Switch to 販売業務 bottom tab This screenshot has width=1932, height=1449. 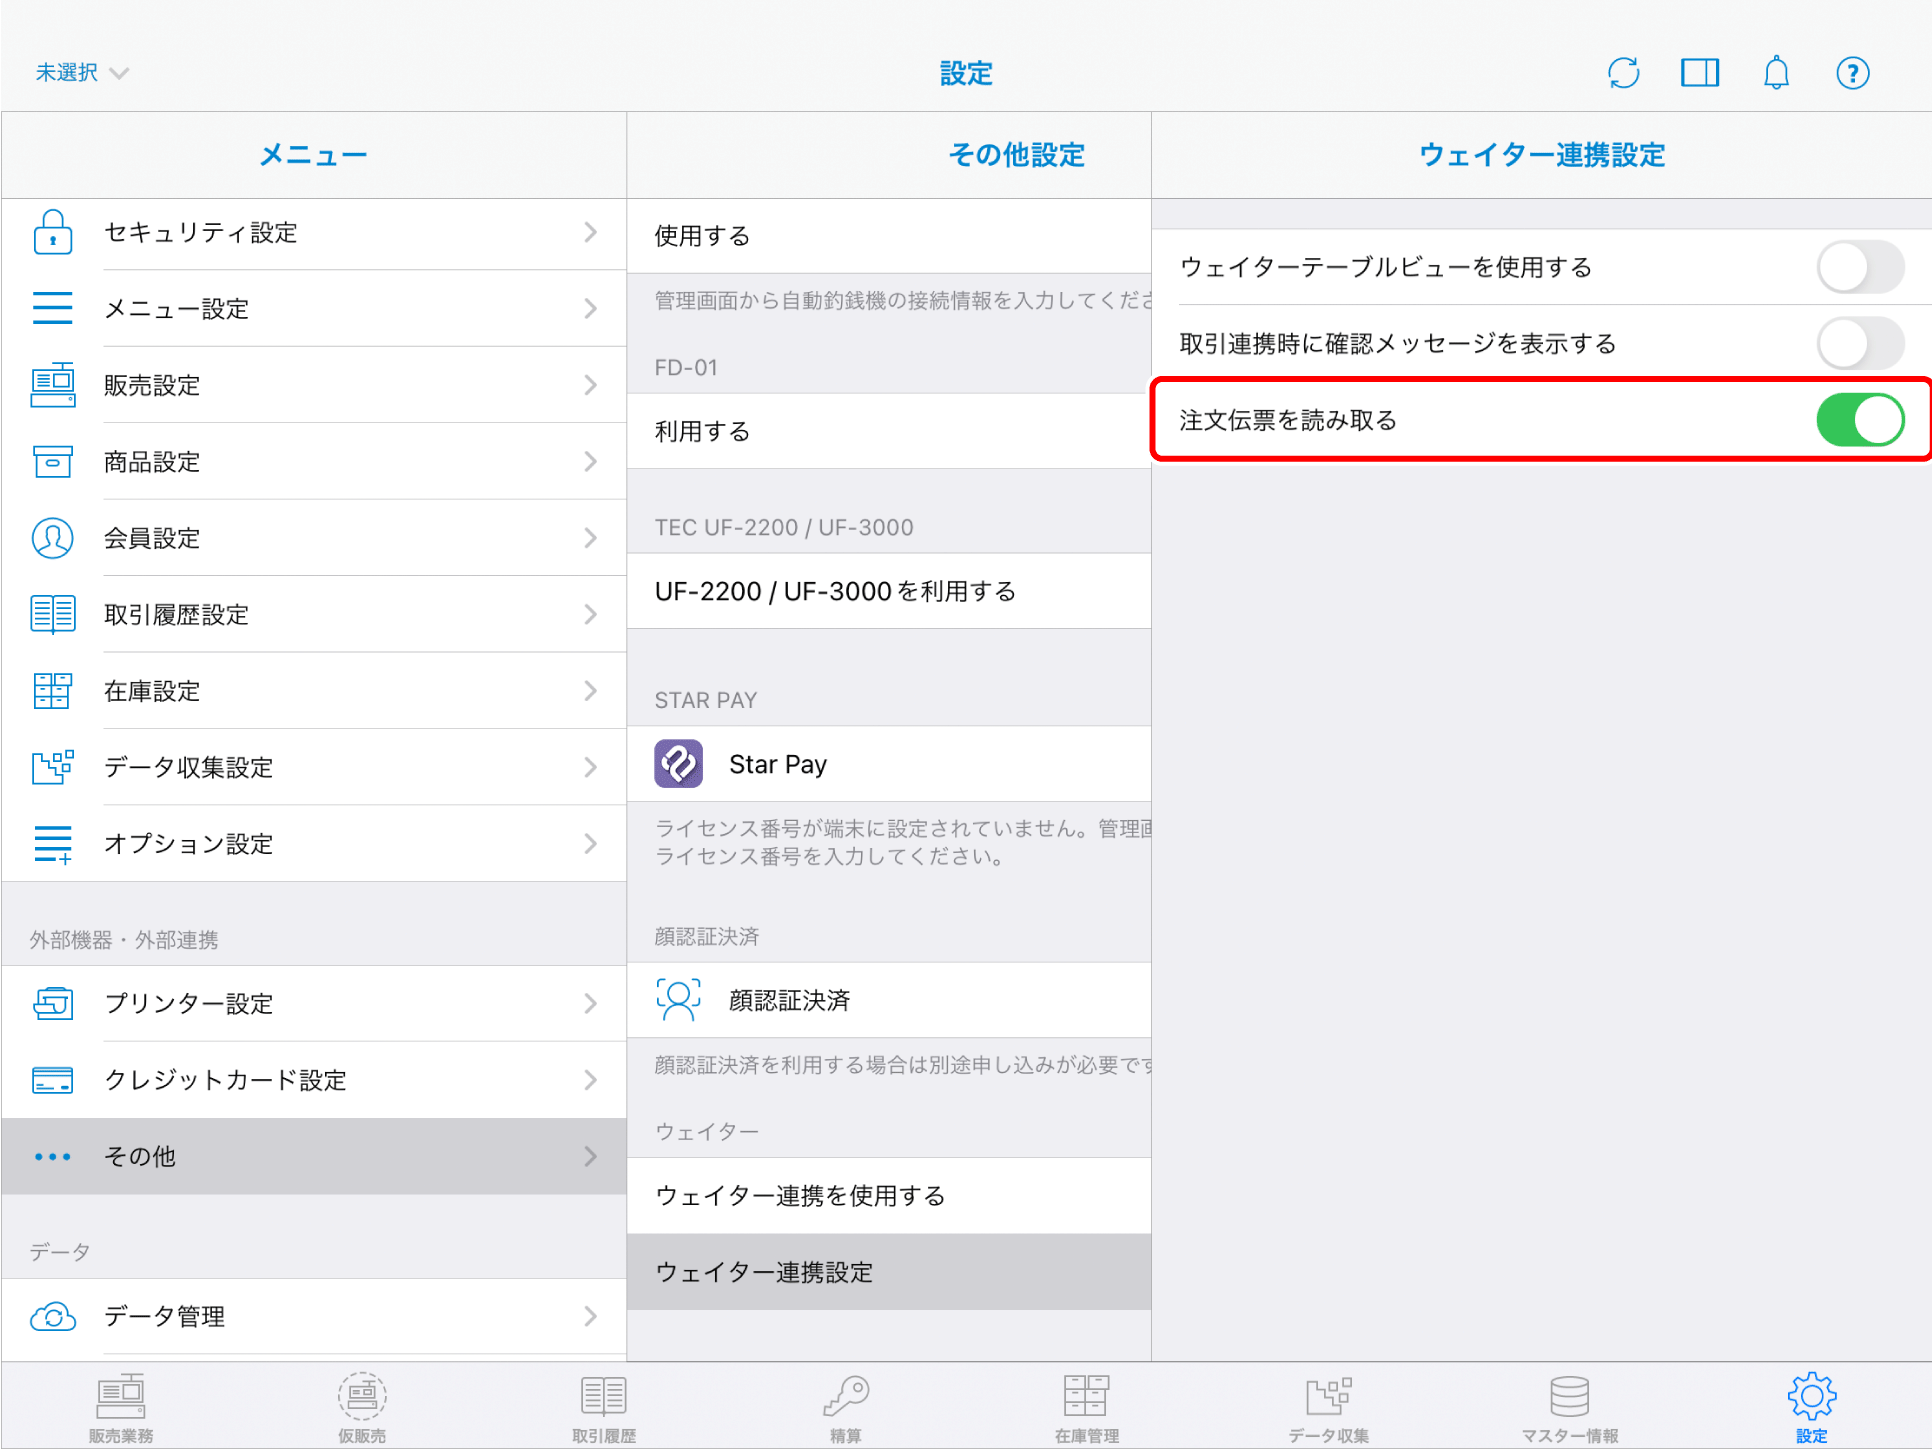[x=121, y=1407]
